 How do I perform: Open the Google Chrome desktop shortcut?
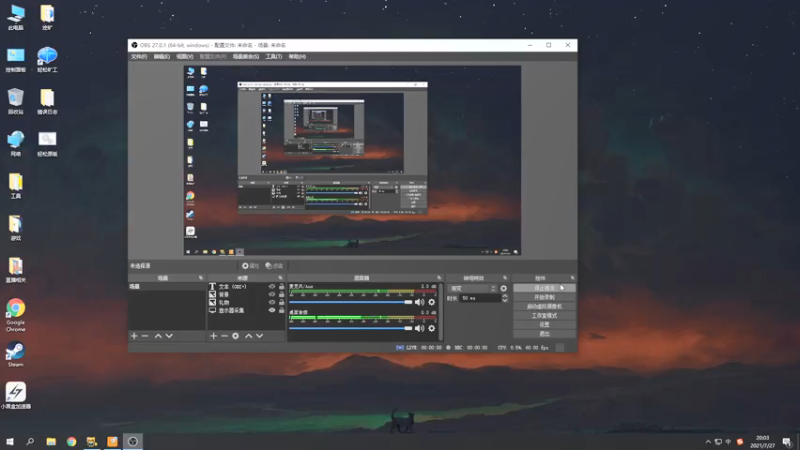(15, 315)
